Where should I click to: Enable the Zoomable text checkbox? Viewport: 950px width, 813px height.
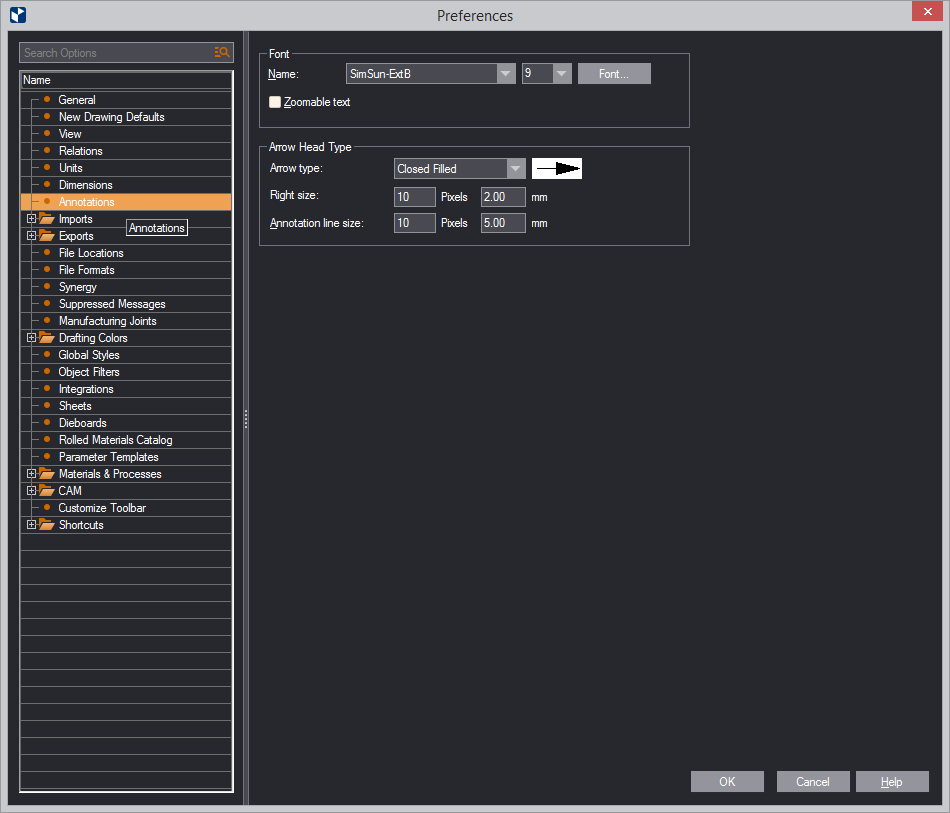click(275, 102)
